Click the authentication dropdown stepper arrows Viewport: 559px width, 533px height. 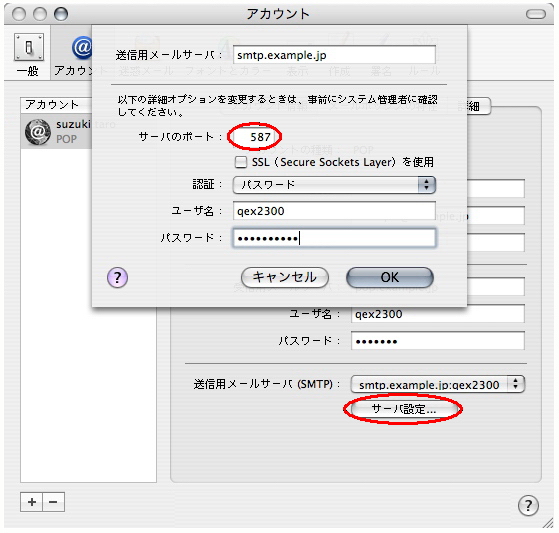426,185
